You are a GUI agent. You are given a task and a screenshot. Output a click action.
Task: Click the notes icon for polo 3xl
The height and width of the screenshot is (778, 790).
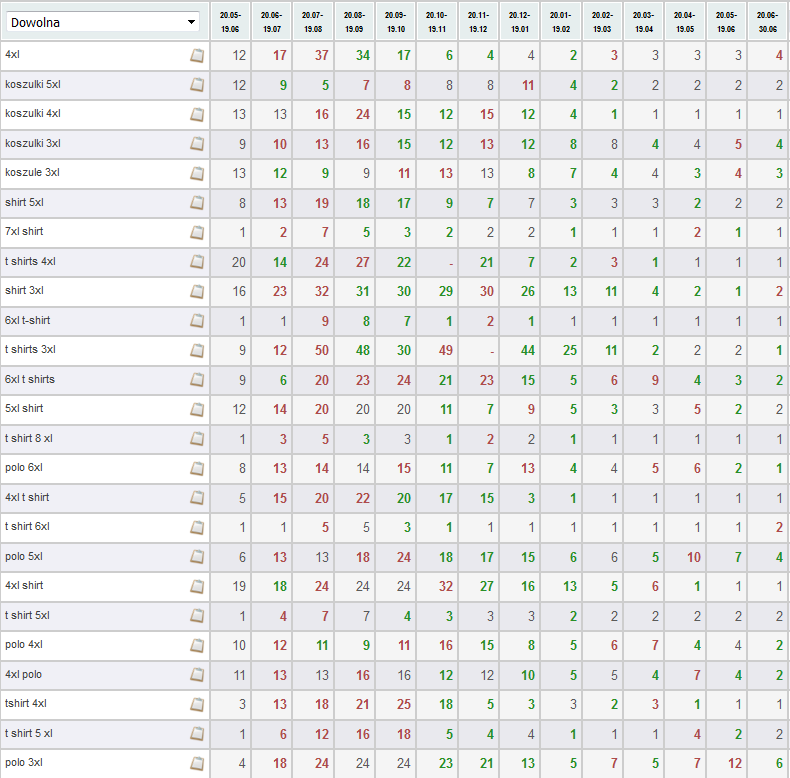(197, 763)
